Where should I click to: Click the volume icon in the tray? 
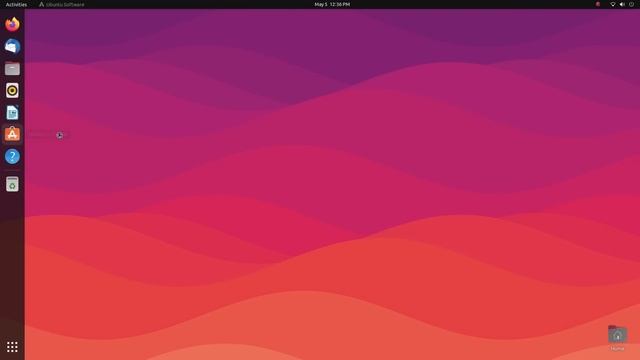point(622,4)
